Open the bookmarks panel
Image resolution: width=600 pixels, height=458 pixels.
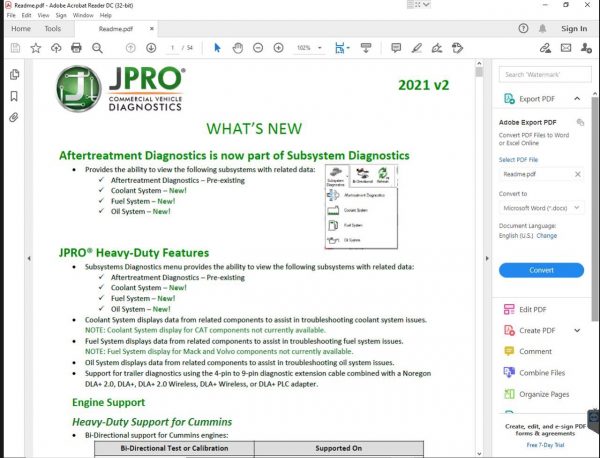[x=14, y=96]
